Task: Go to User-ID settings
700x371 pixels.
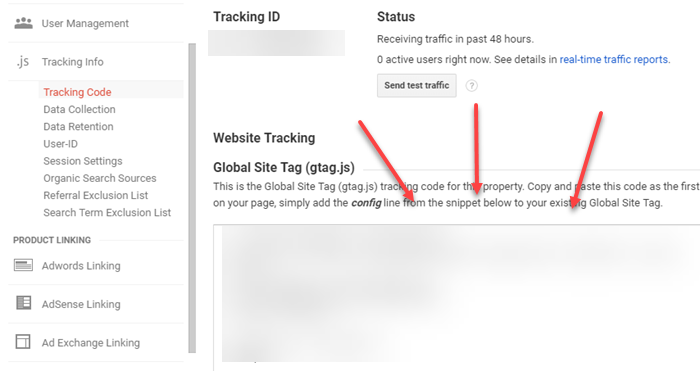Action: click(60, 144)
